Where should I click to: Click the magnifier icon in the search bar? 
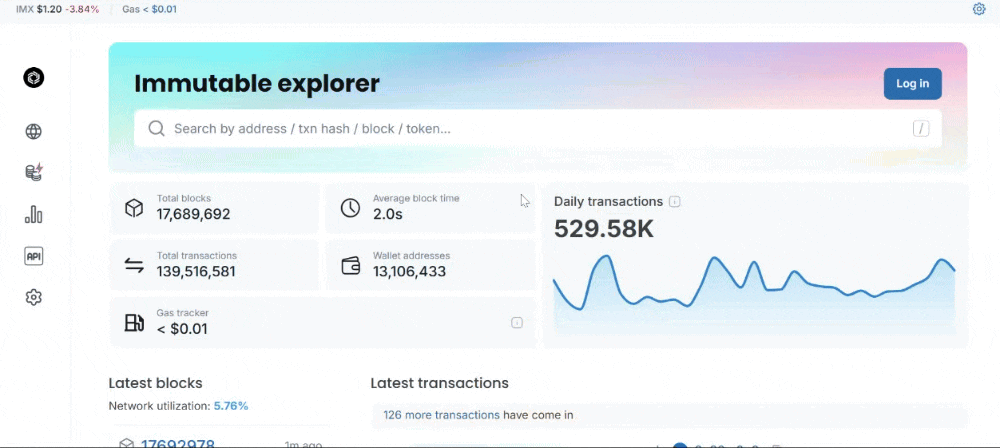(156, 129)
